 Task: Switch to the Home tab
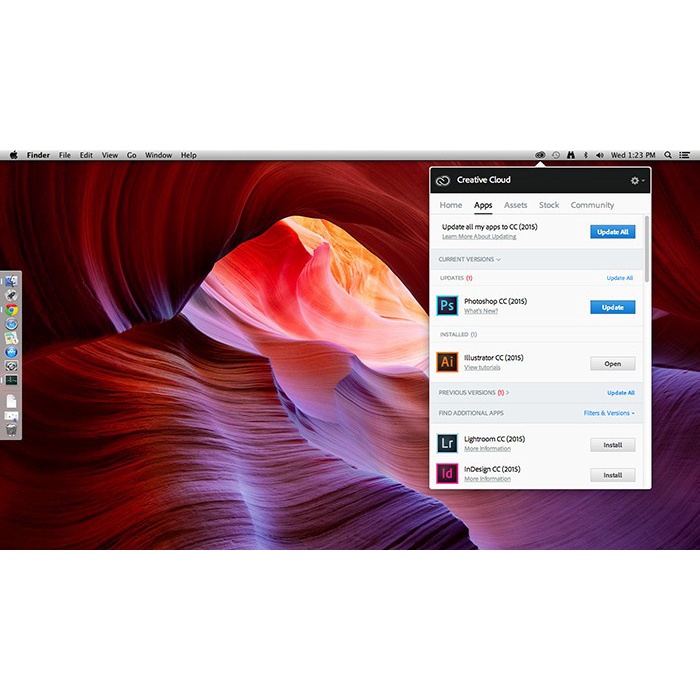click(x=450, y=205)
